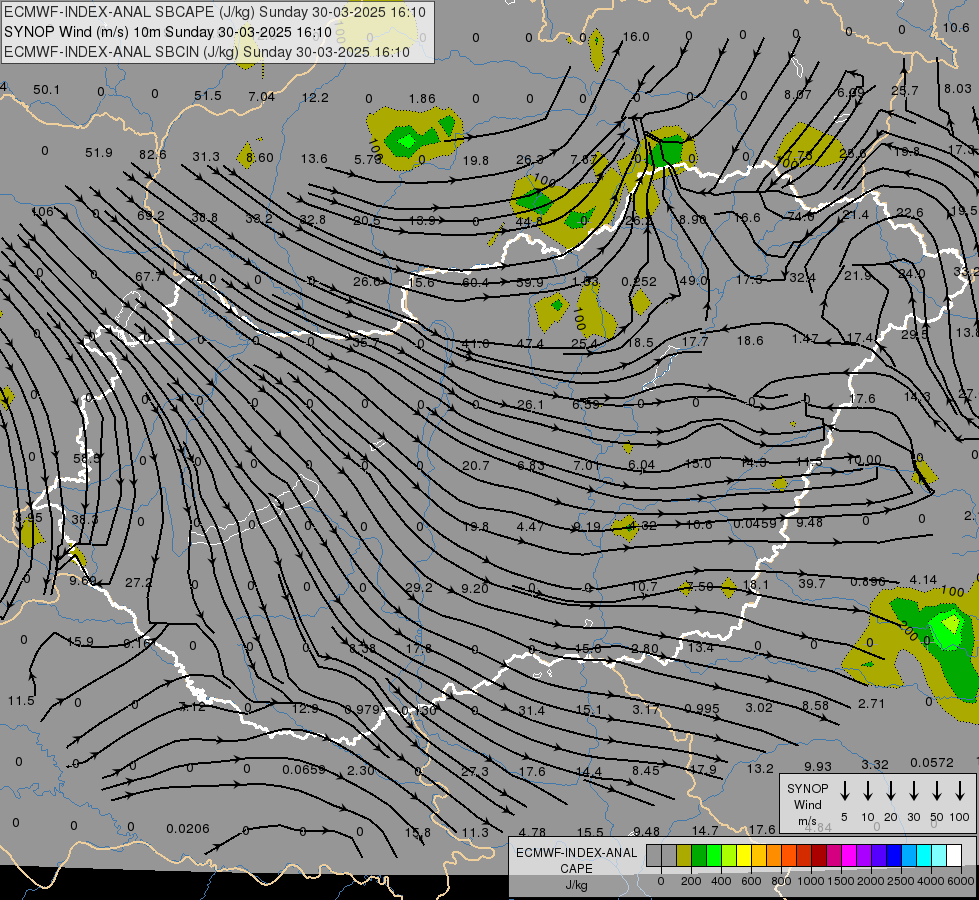
Task: Pick the pure yellow swatch in CAPE bar
Action: (x=744, y=855)
